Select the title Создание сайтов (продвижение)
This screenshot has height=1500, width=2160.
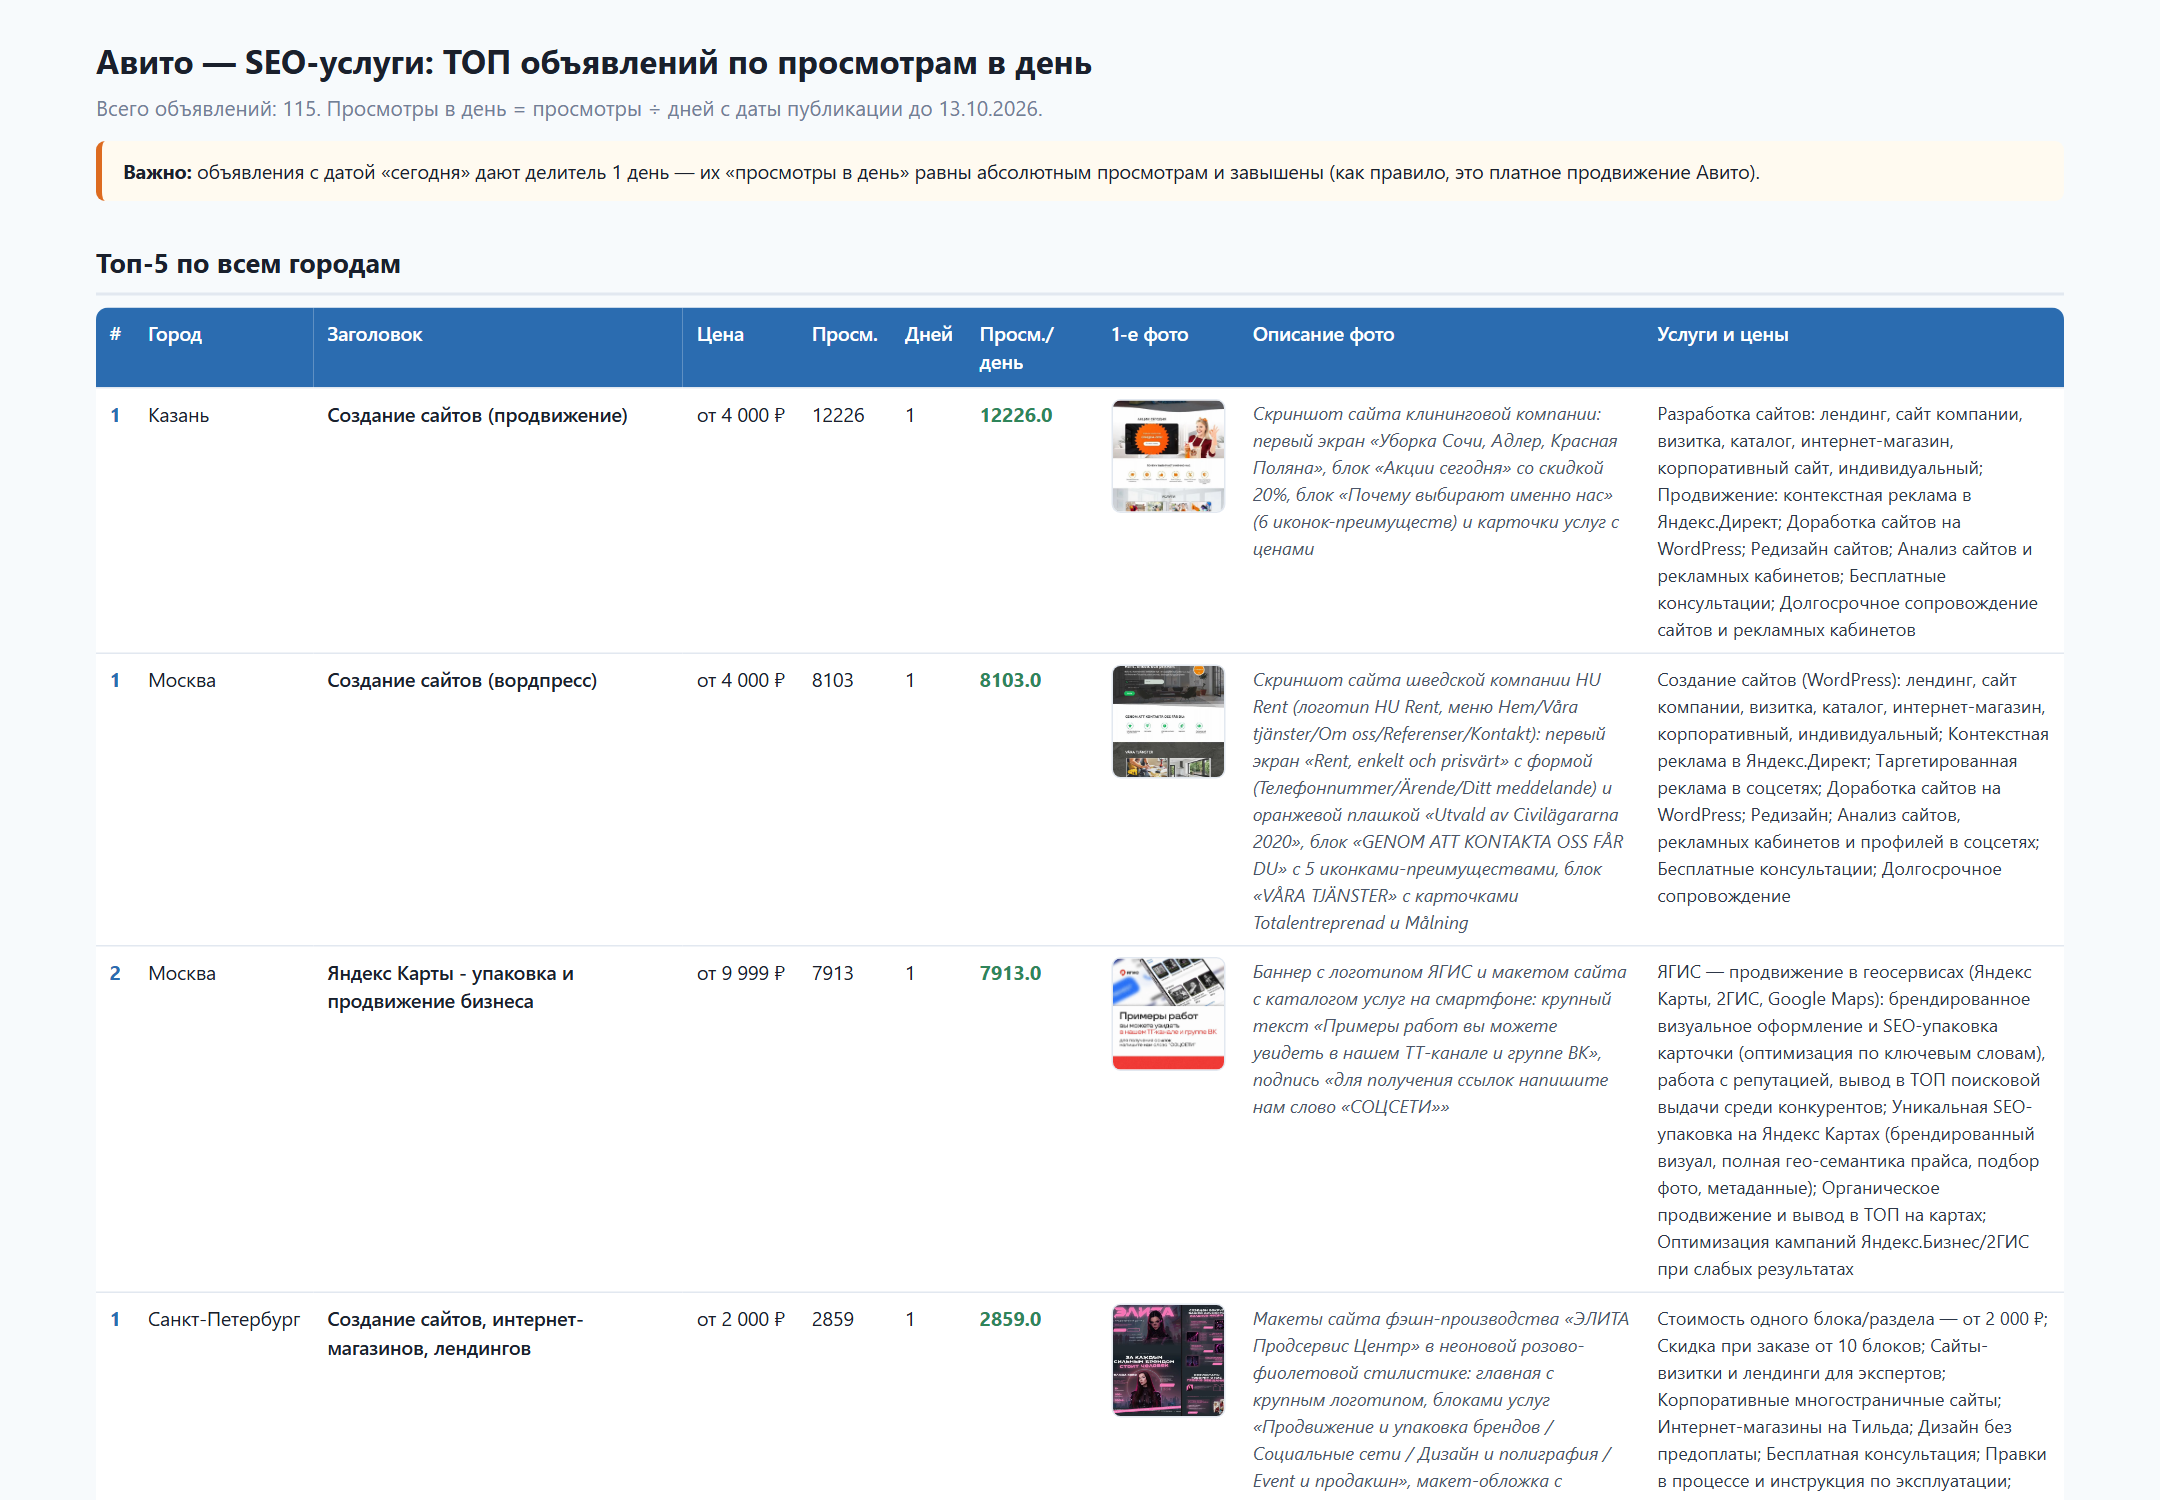[x=477, y=415]
